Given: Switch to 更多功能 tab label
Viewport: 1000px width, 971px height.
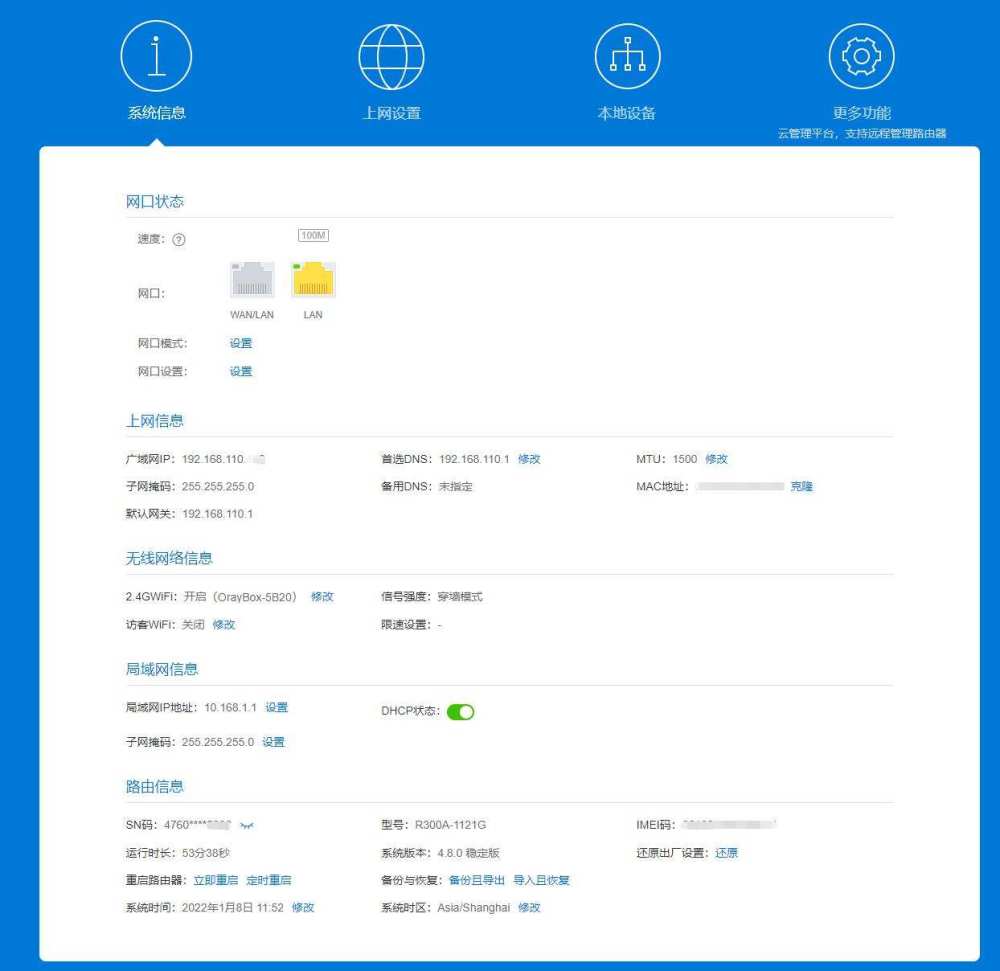Looking at the screenshot, I should 862,113.
